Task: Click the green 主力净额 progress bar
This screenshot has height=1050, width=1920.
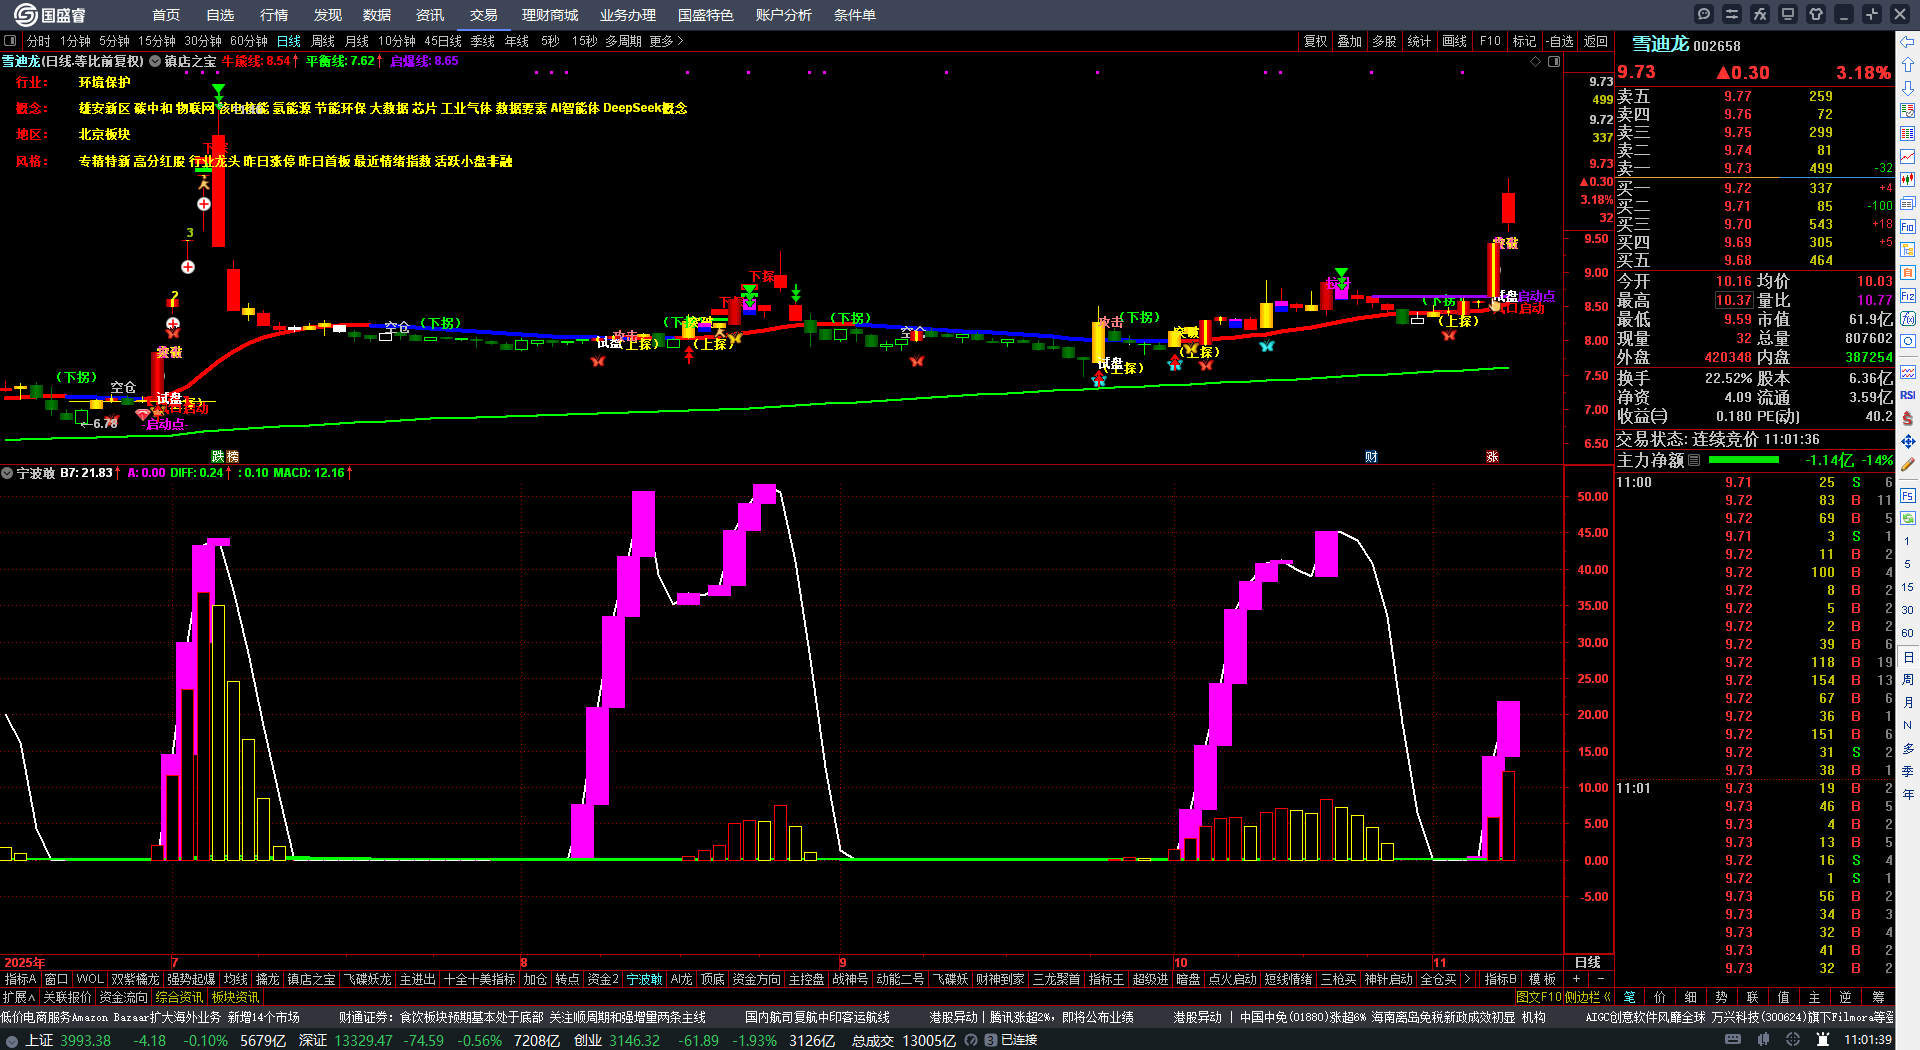Action: (x=1744, y=460)
